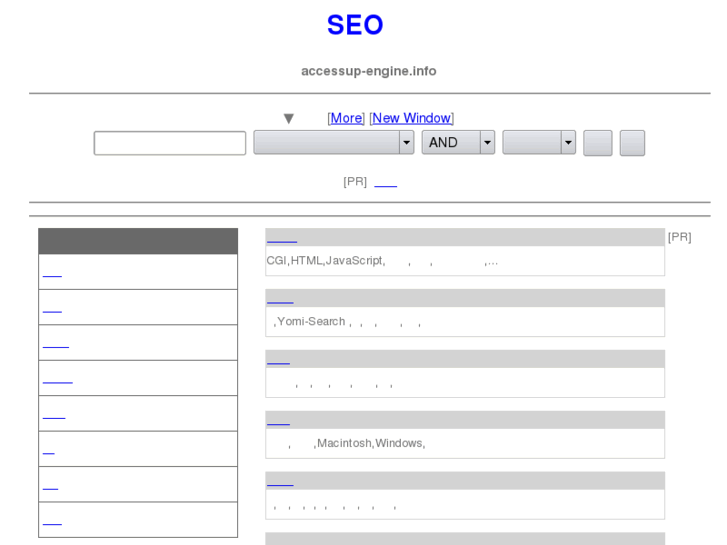Open heading link above CGI,HTML,JavaScript entry
This screenshot has height=545, width=727.
[x=282, y=238]
